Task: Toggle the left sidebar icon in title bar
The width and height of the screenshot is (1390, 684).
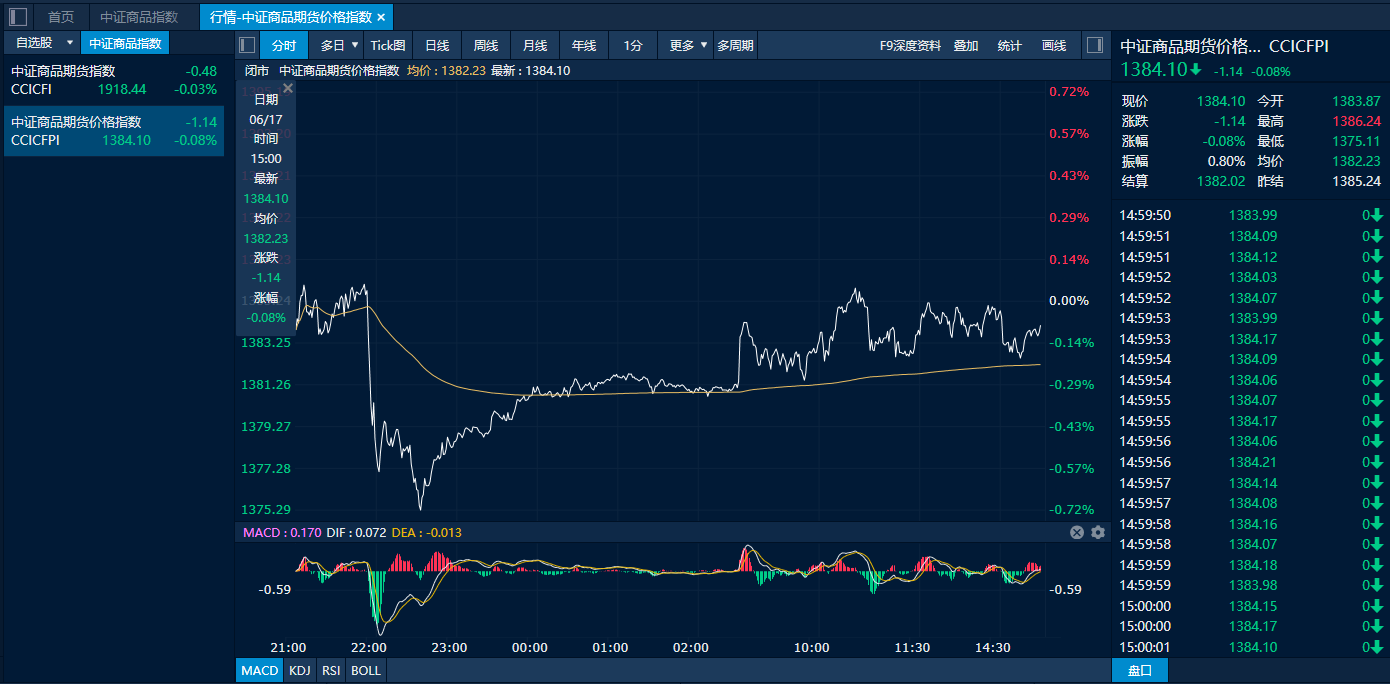Action: (x=18, y=16)
